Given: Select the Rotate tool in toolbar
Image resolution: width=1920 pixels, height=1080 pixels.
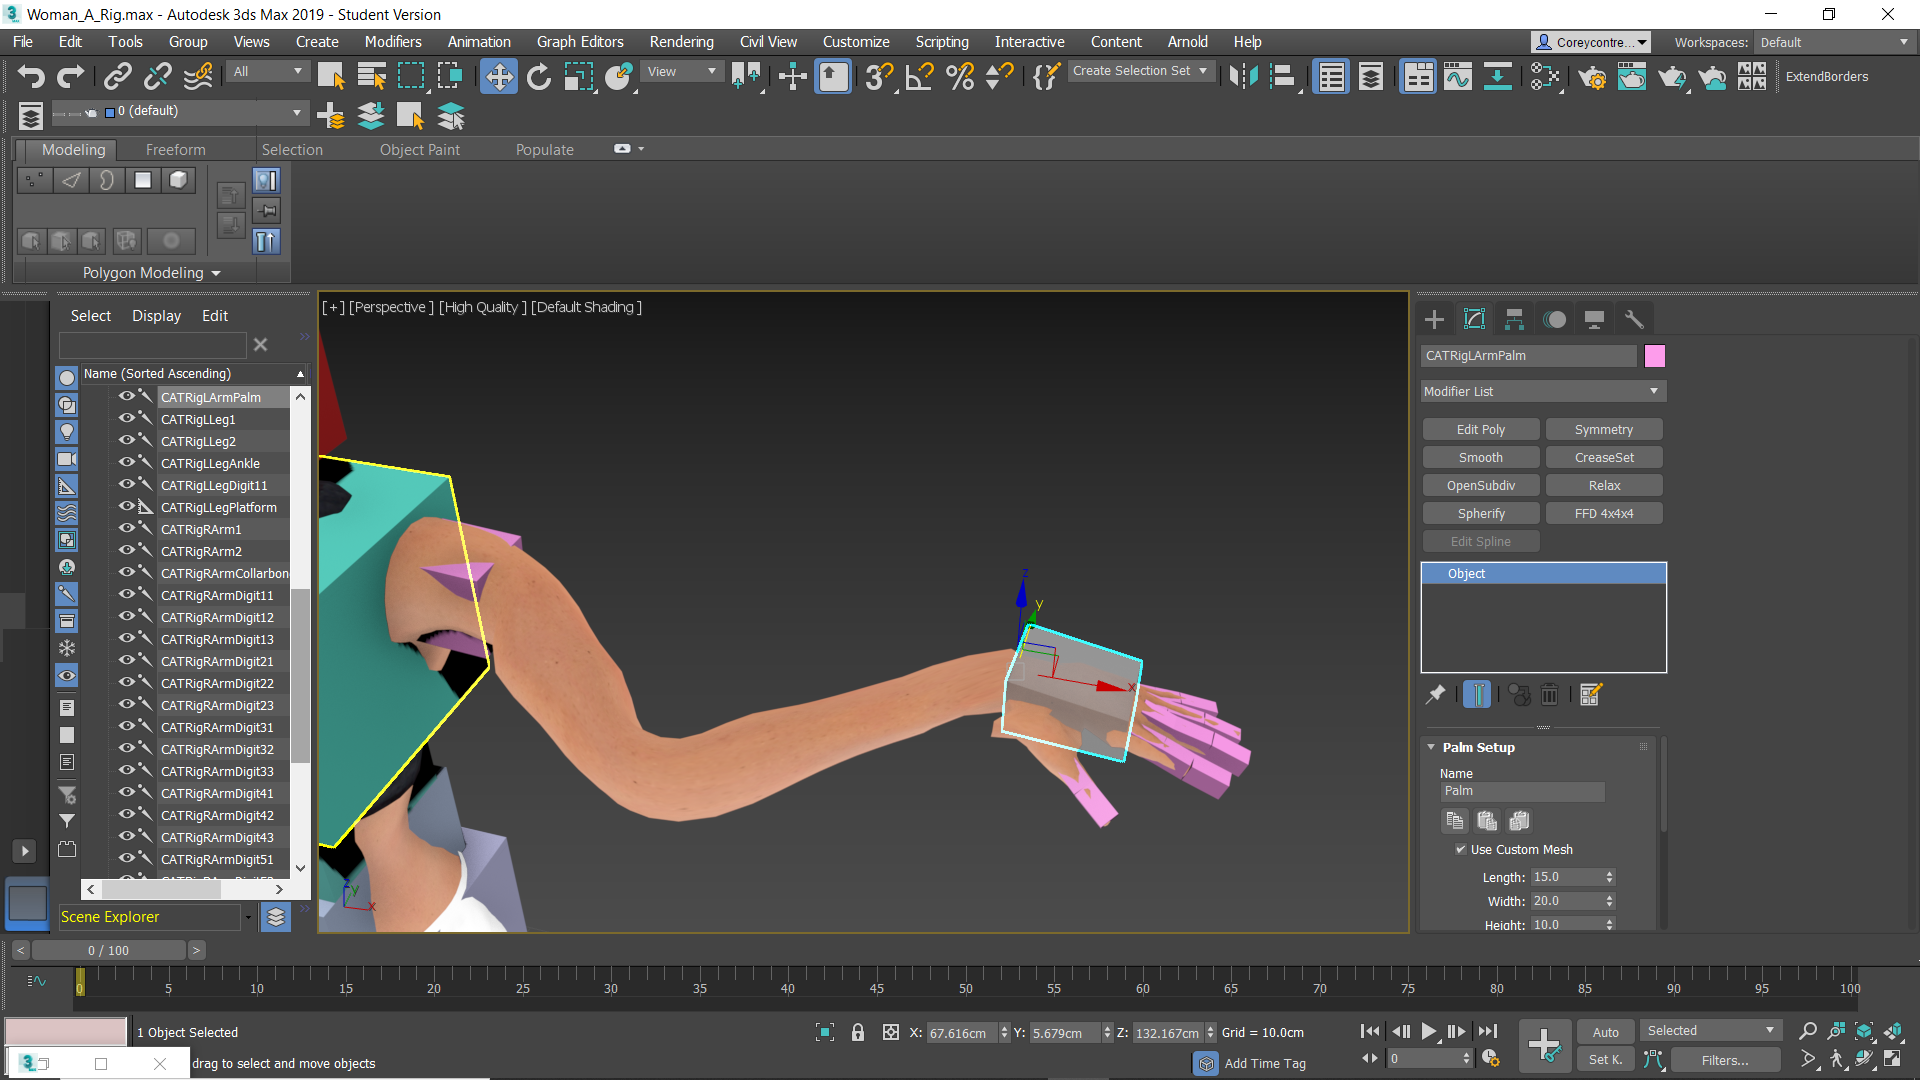Looking at the screenshot, I should click(x=538, y=76).
